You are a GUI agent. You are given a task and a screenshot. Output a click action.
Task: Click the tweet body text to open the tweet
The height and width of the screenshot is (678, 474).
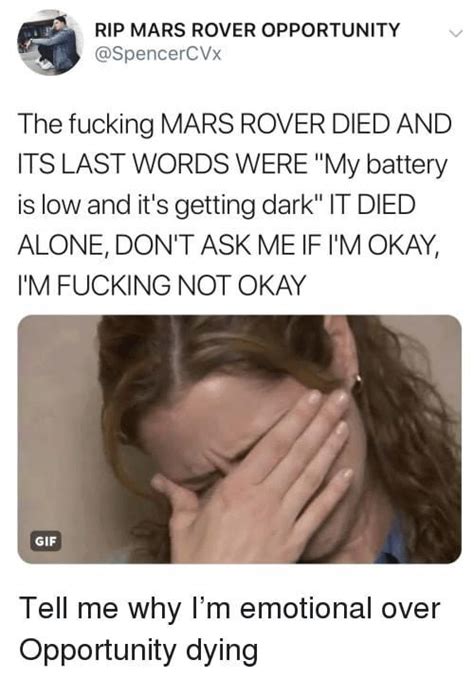pos(234,204)
